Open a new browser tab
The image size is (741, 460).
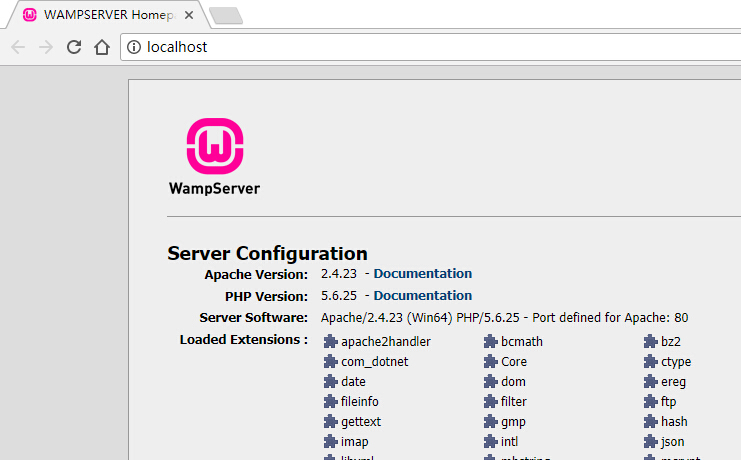pyautogui.click(x=226, y=15)
